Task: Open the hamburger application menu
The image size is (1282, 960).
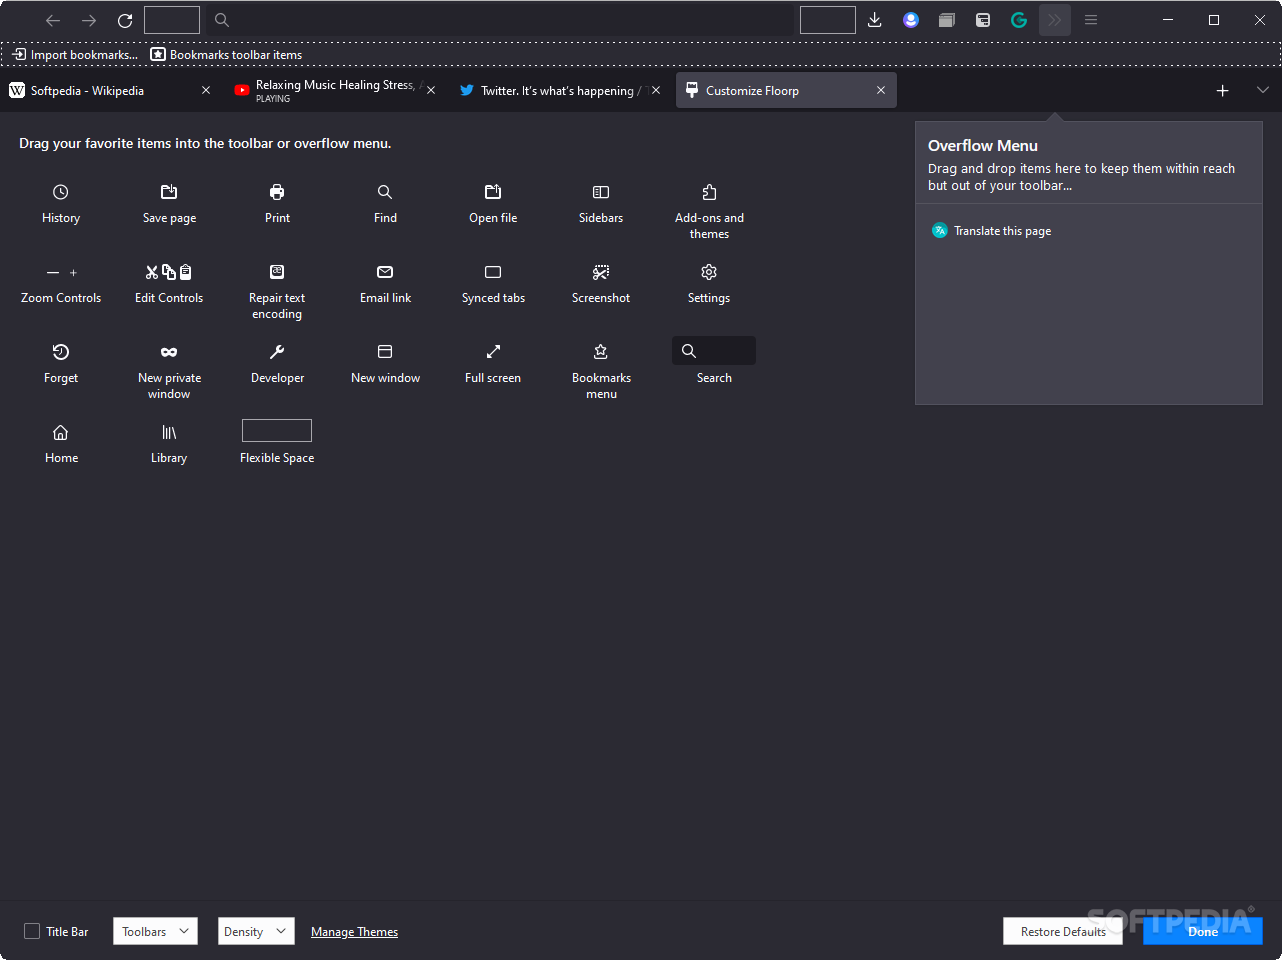Action: coord(1091,20)
